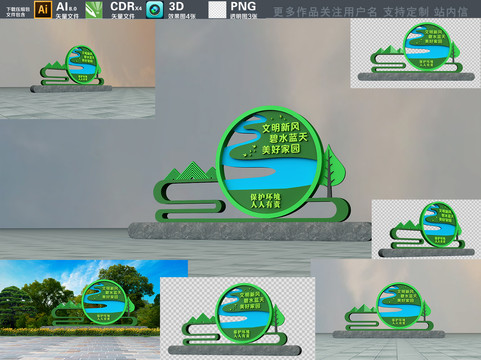Click the PNG checkerboard transparency icon
481x360 pixels.
[217, 9]
